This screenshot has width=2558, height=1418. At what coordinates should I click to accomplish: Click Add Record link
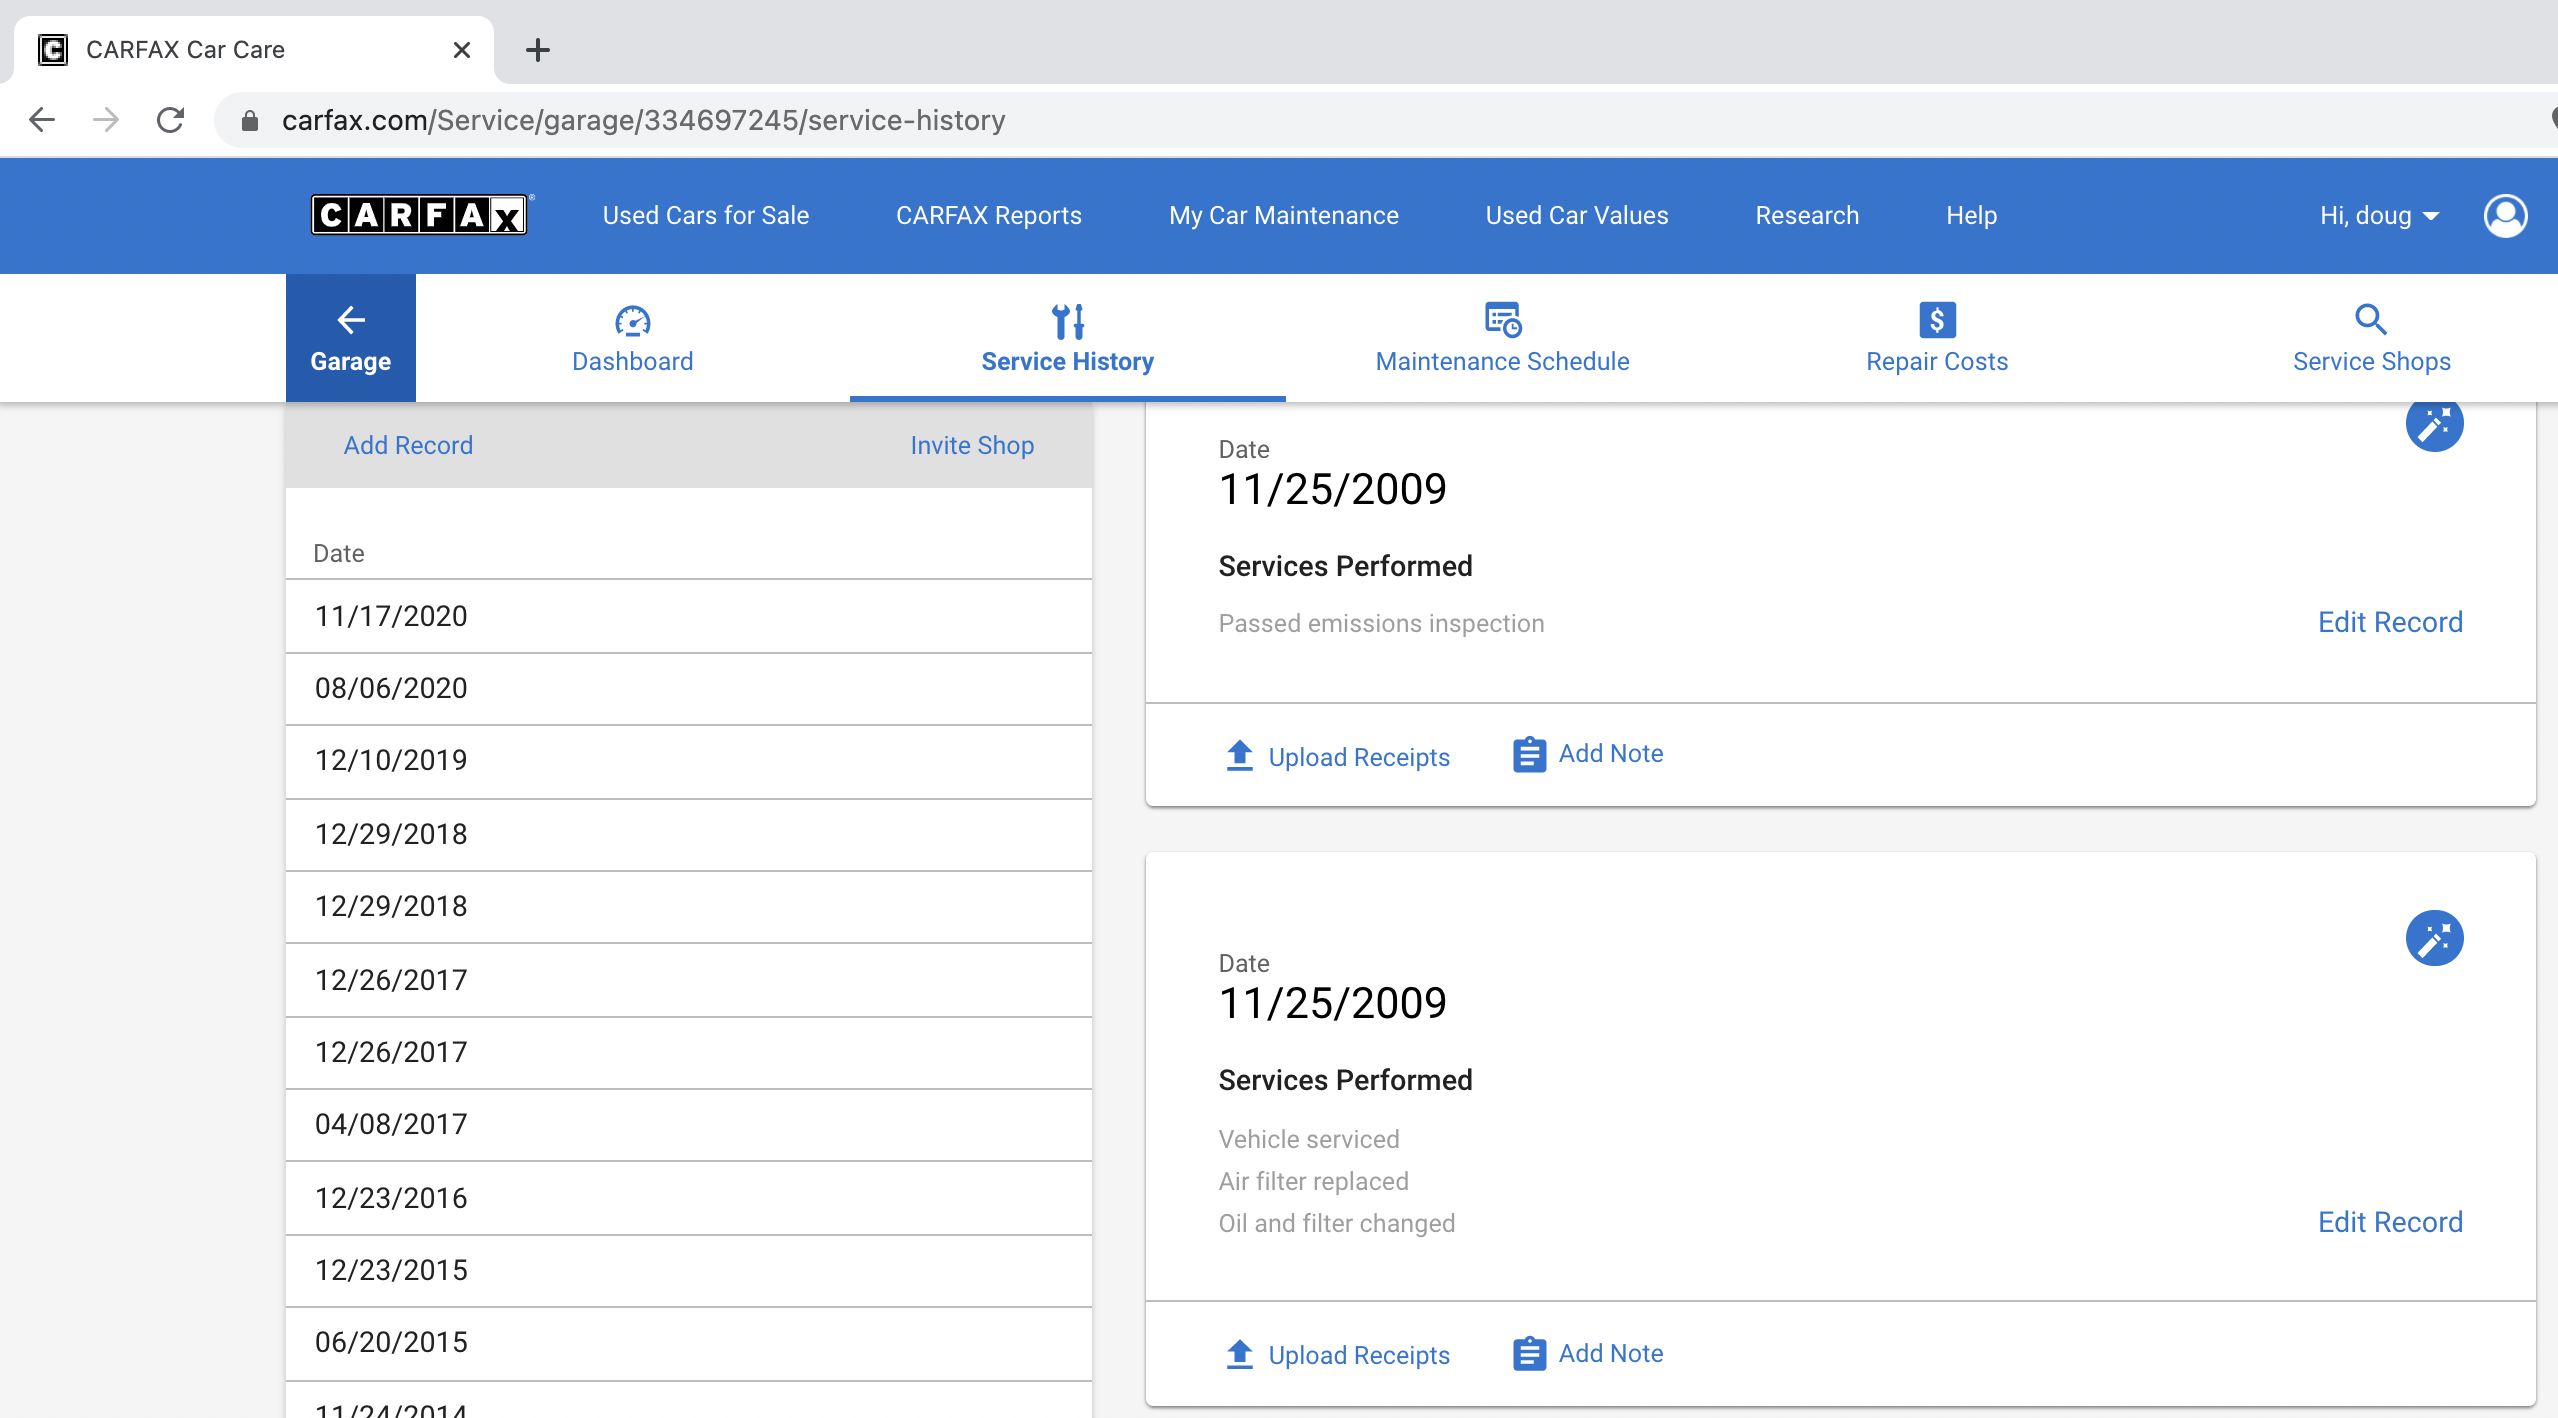pos(408,446)
